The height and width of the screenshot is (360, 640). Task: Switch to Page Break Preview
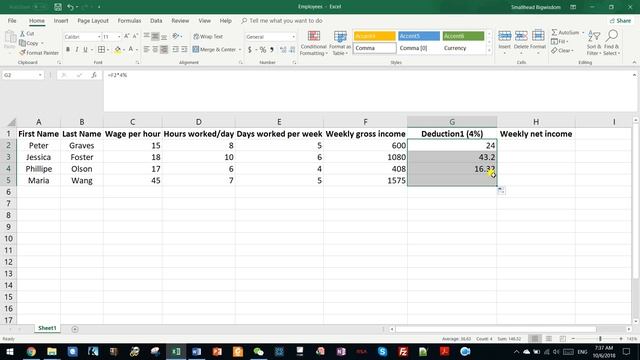pyautogui.click(x=562, y=339)
